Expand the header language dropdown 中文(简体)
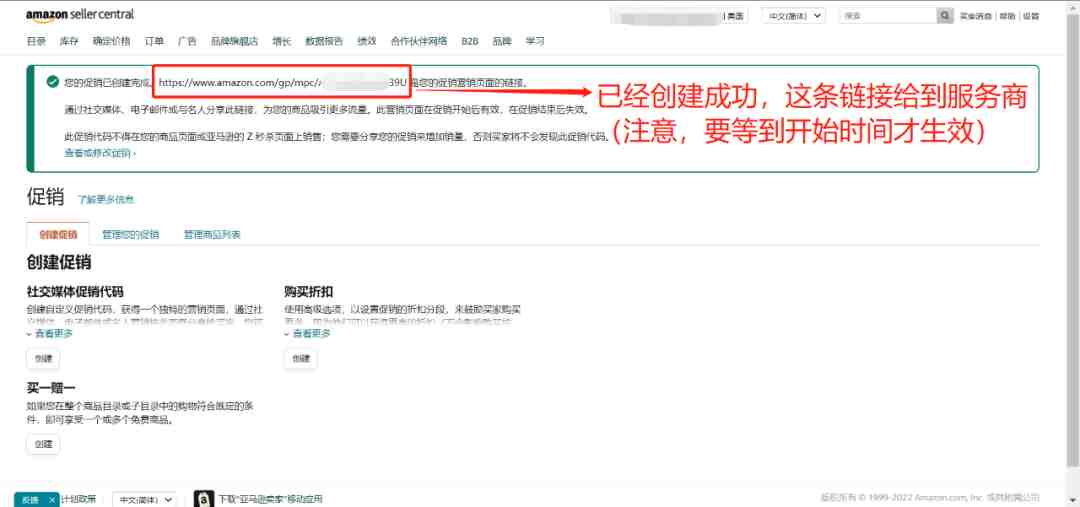The height and width of the screenshot is (507, 1080). (793, 16)
